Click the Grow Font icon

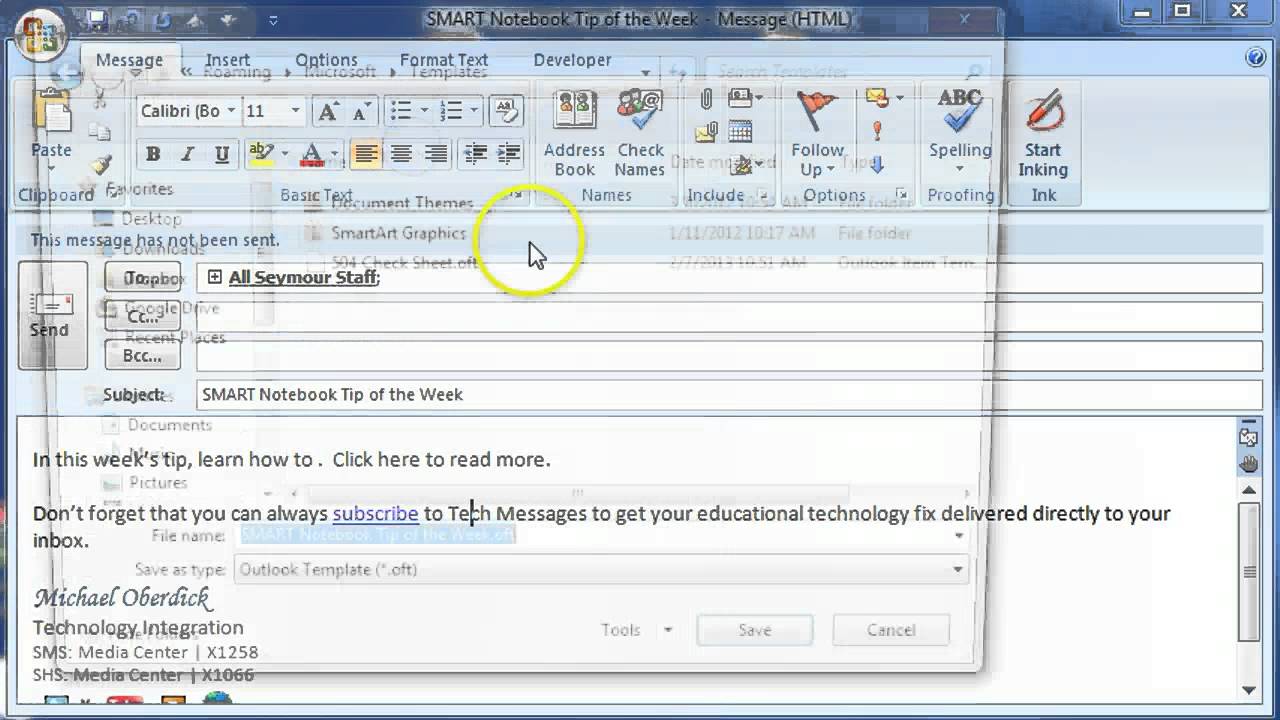pos(327,111)
